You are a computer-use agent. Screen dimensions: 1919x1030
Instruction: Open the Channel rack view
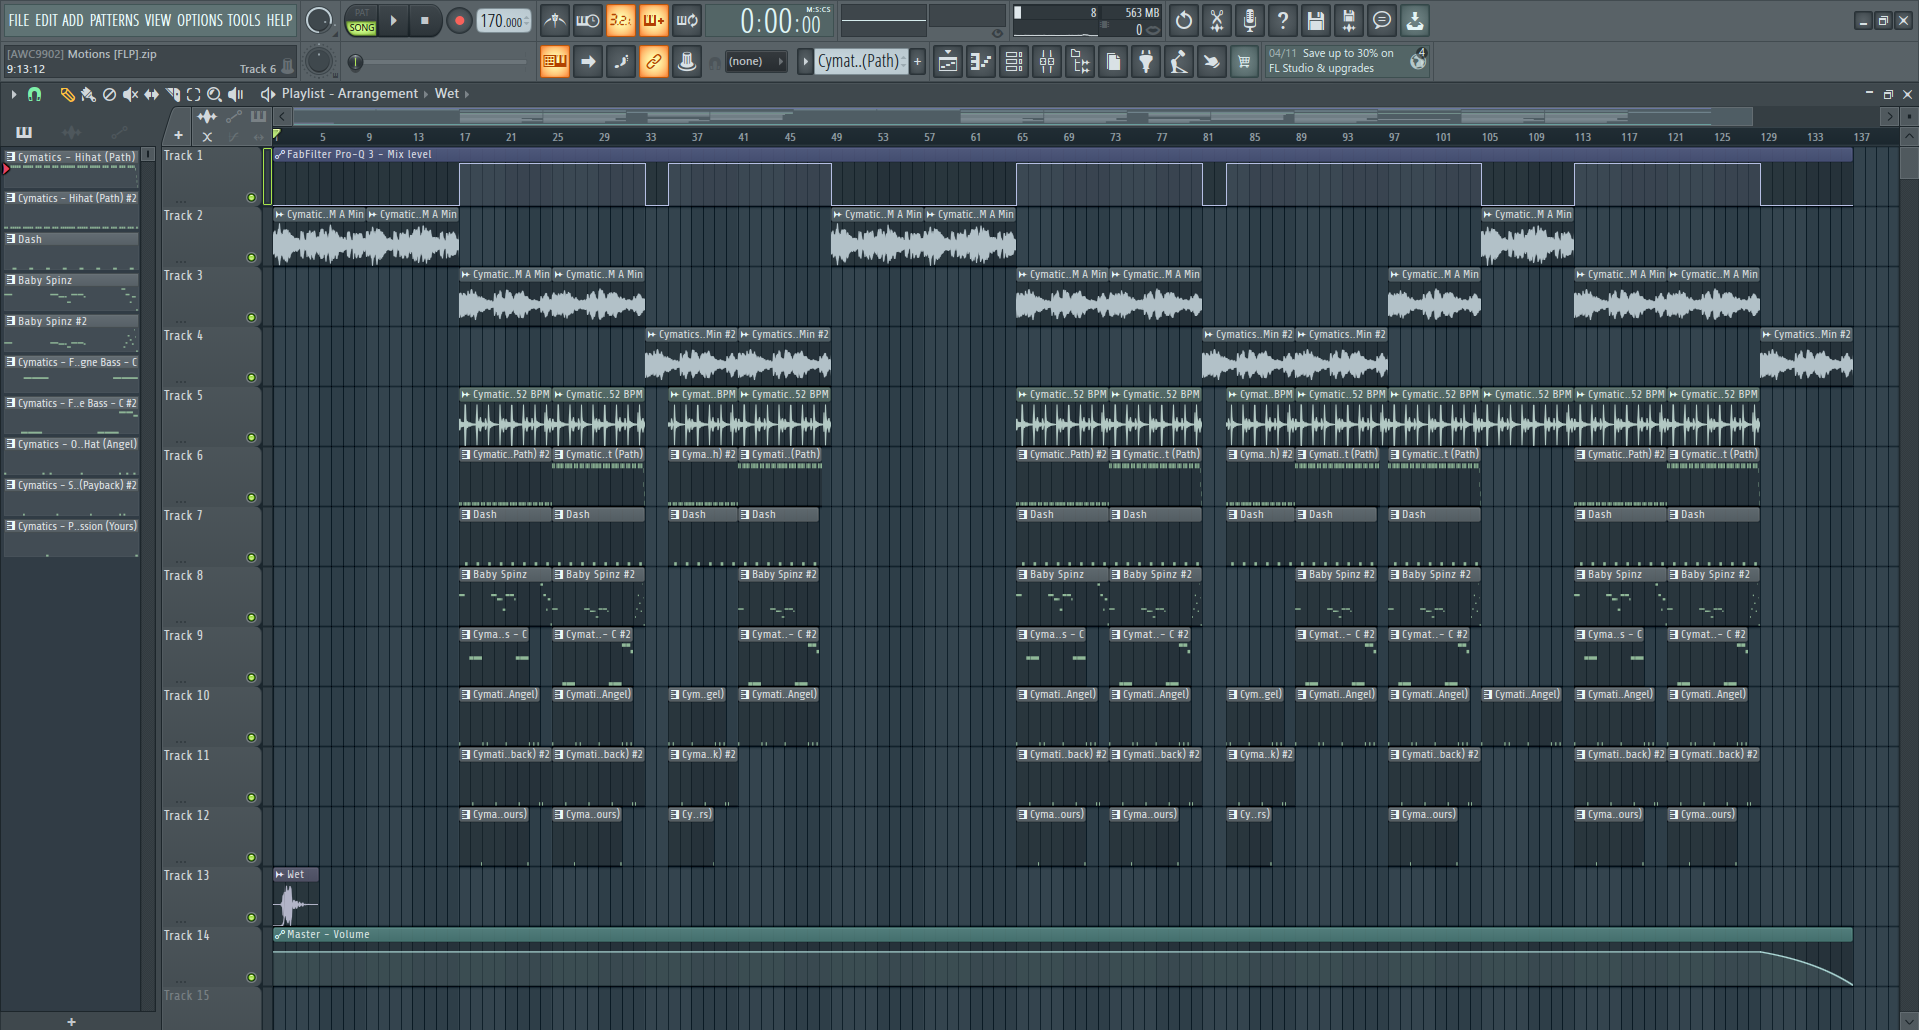(1014, 62)
